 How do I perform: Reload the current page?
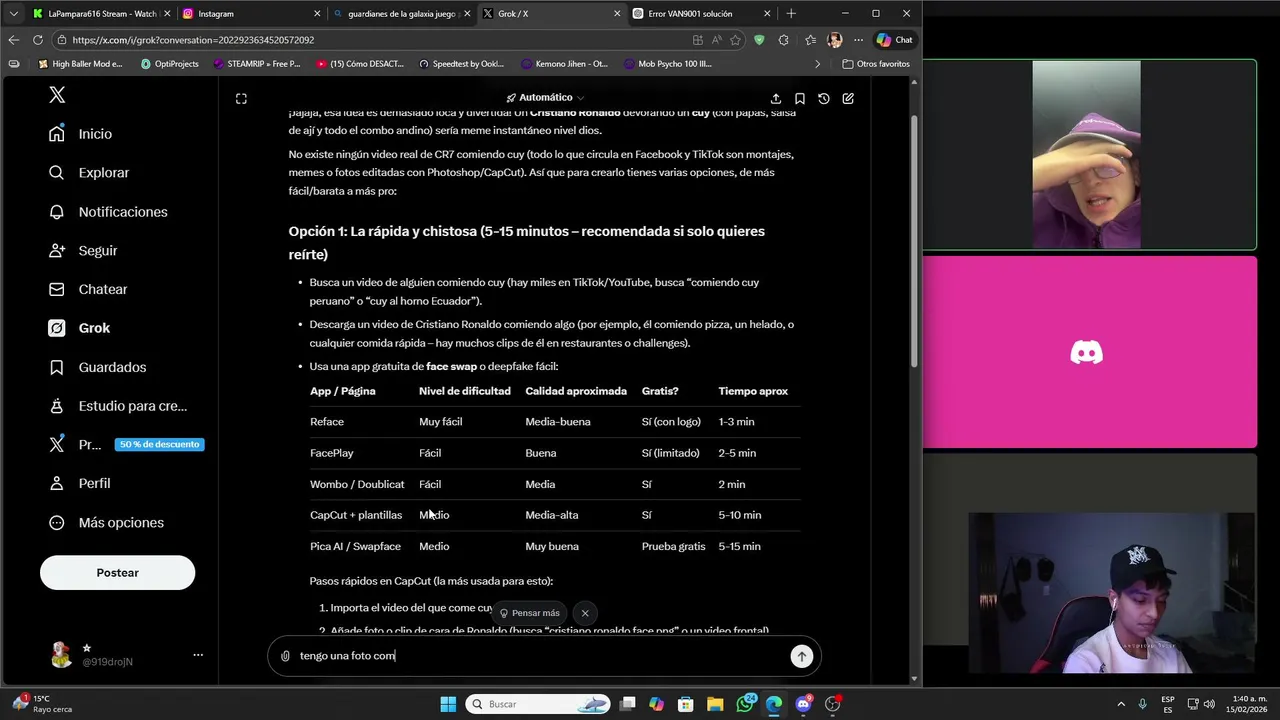(x=38, y=40)
